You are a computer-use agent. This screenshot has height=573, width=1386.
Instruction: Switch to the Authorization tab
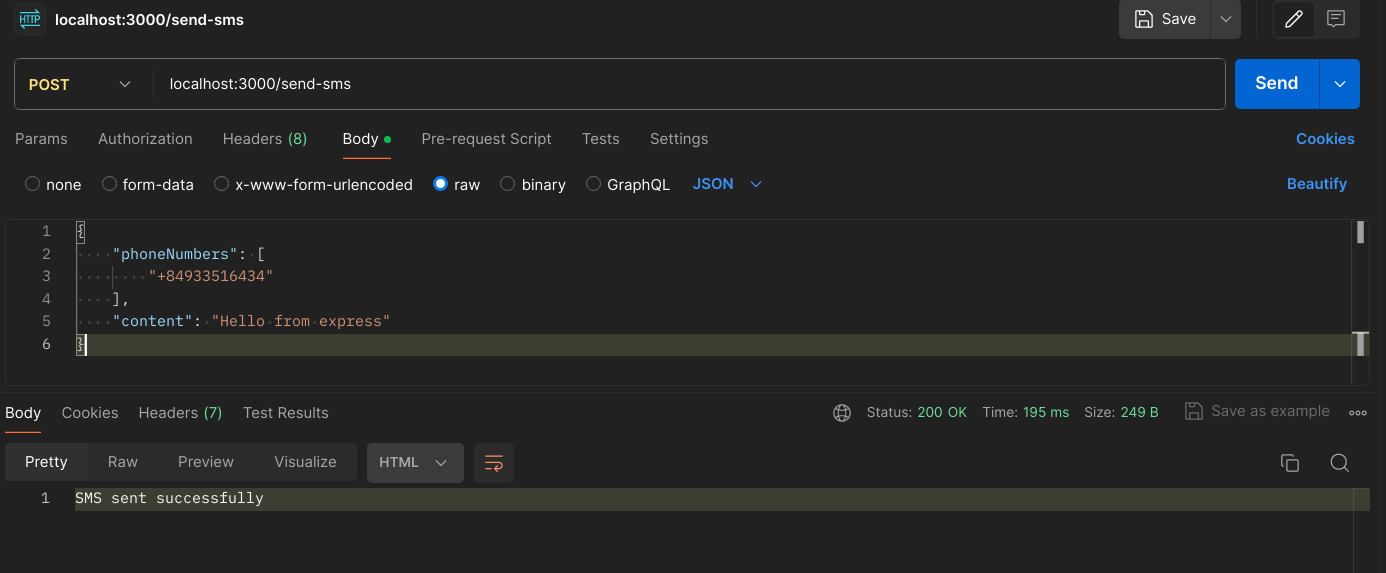click(145, 139)
